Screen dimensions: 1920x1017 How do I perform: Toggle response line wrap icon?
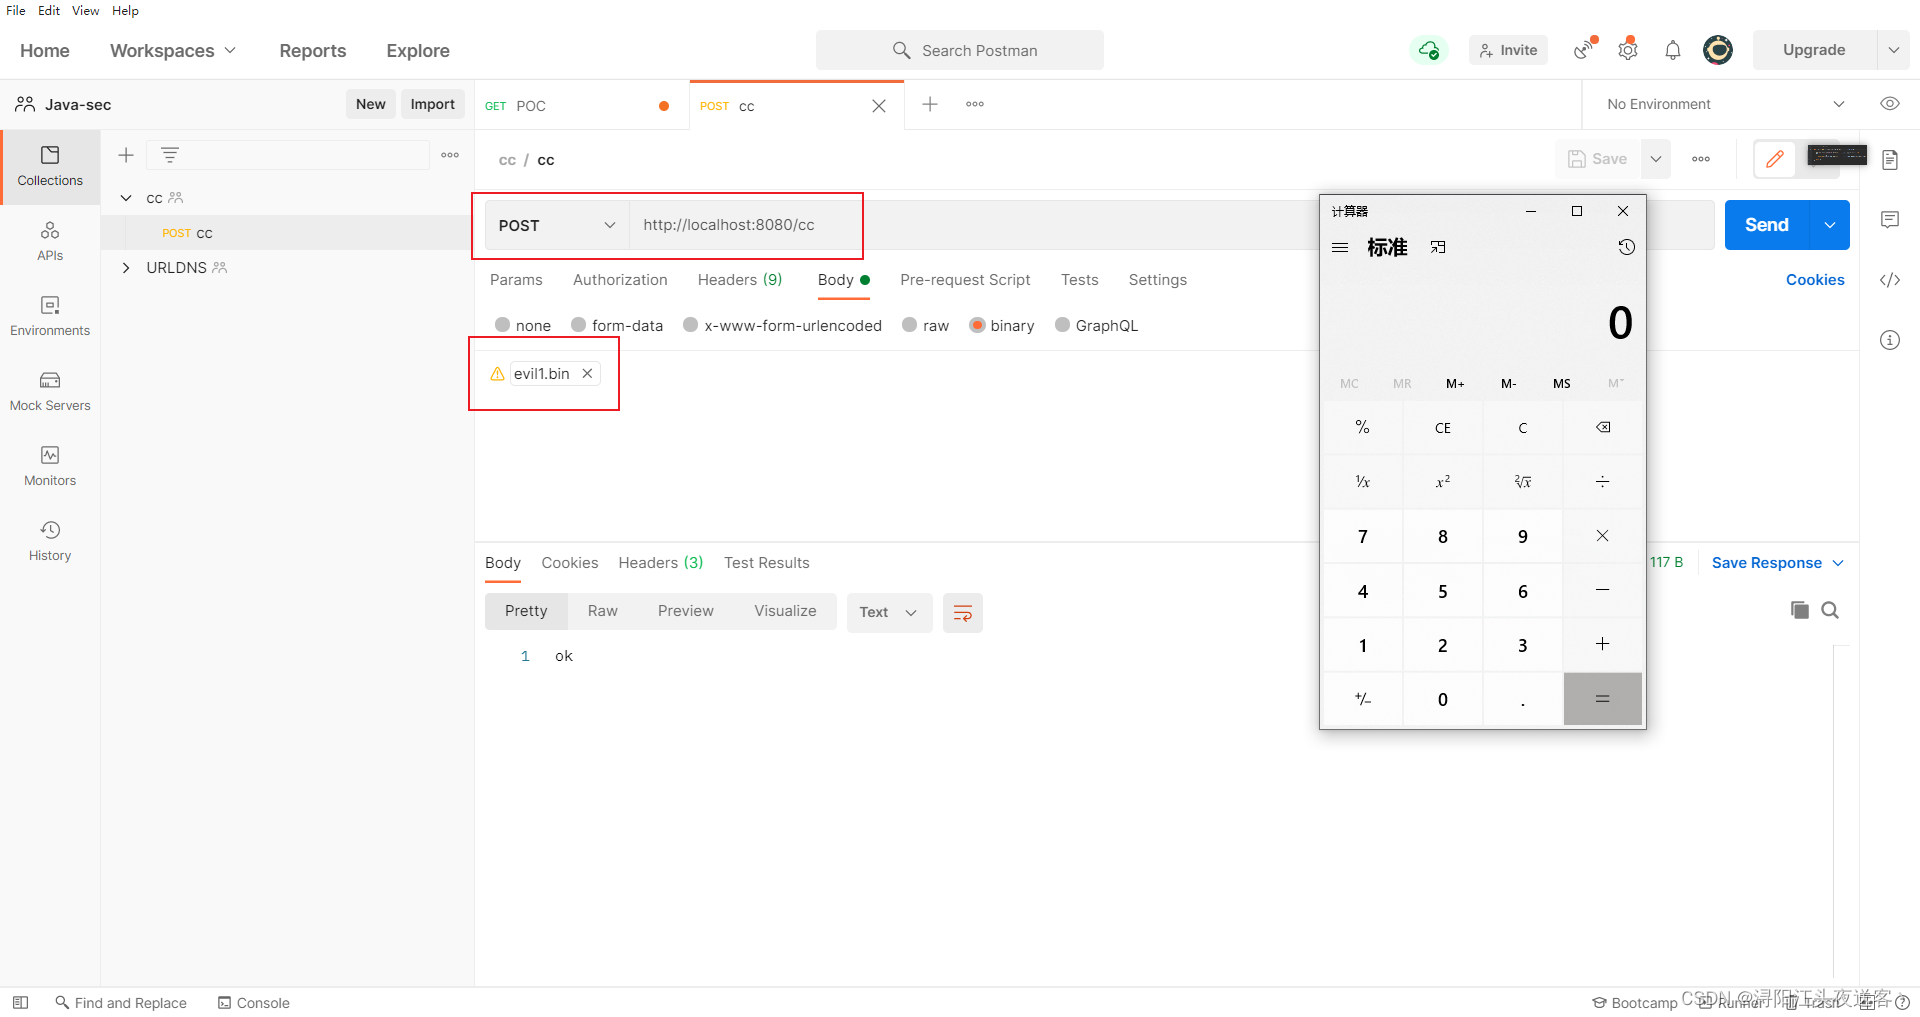click(x=963, y=612)
